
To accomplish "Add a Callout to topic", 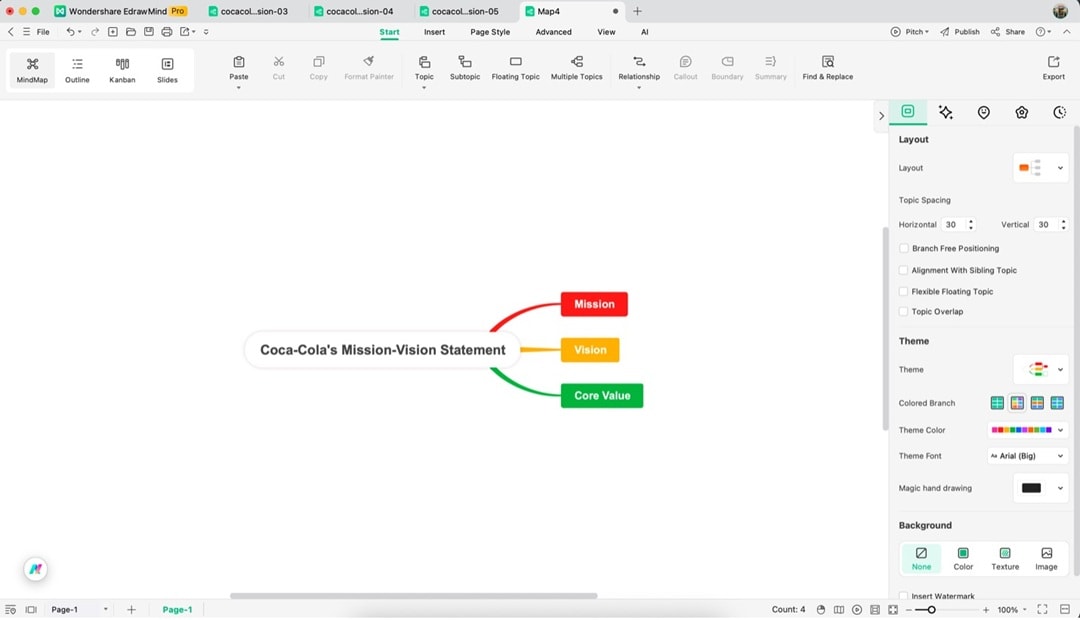I will pos(685,68).
